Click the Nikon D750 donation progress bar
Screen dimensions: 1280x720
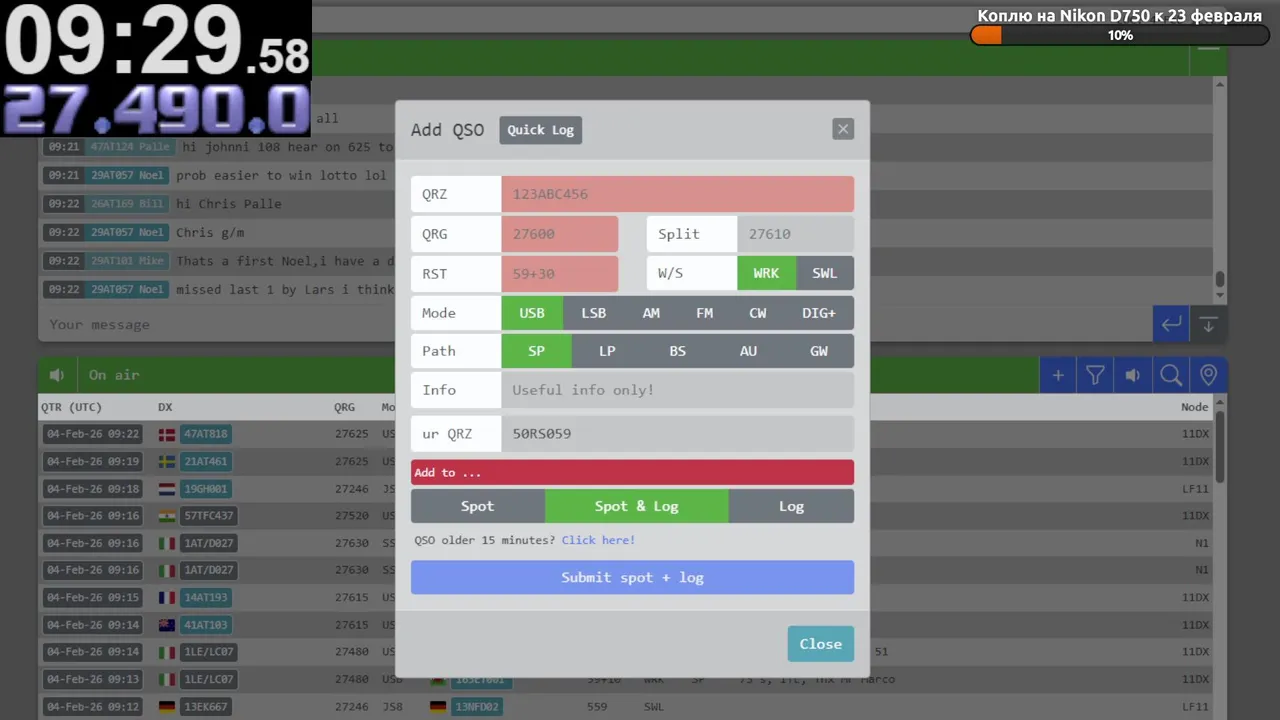tap(1120, 35)
